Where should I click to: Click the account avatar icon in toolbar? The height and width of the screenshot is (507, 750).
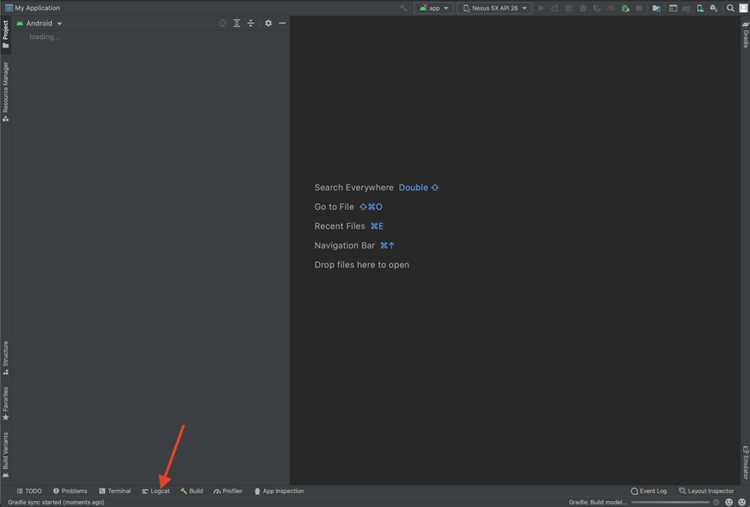point(744,8)
